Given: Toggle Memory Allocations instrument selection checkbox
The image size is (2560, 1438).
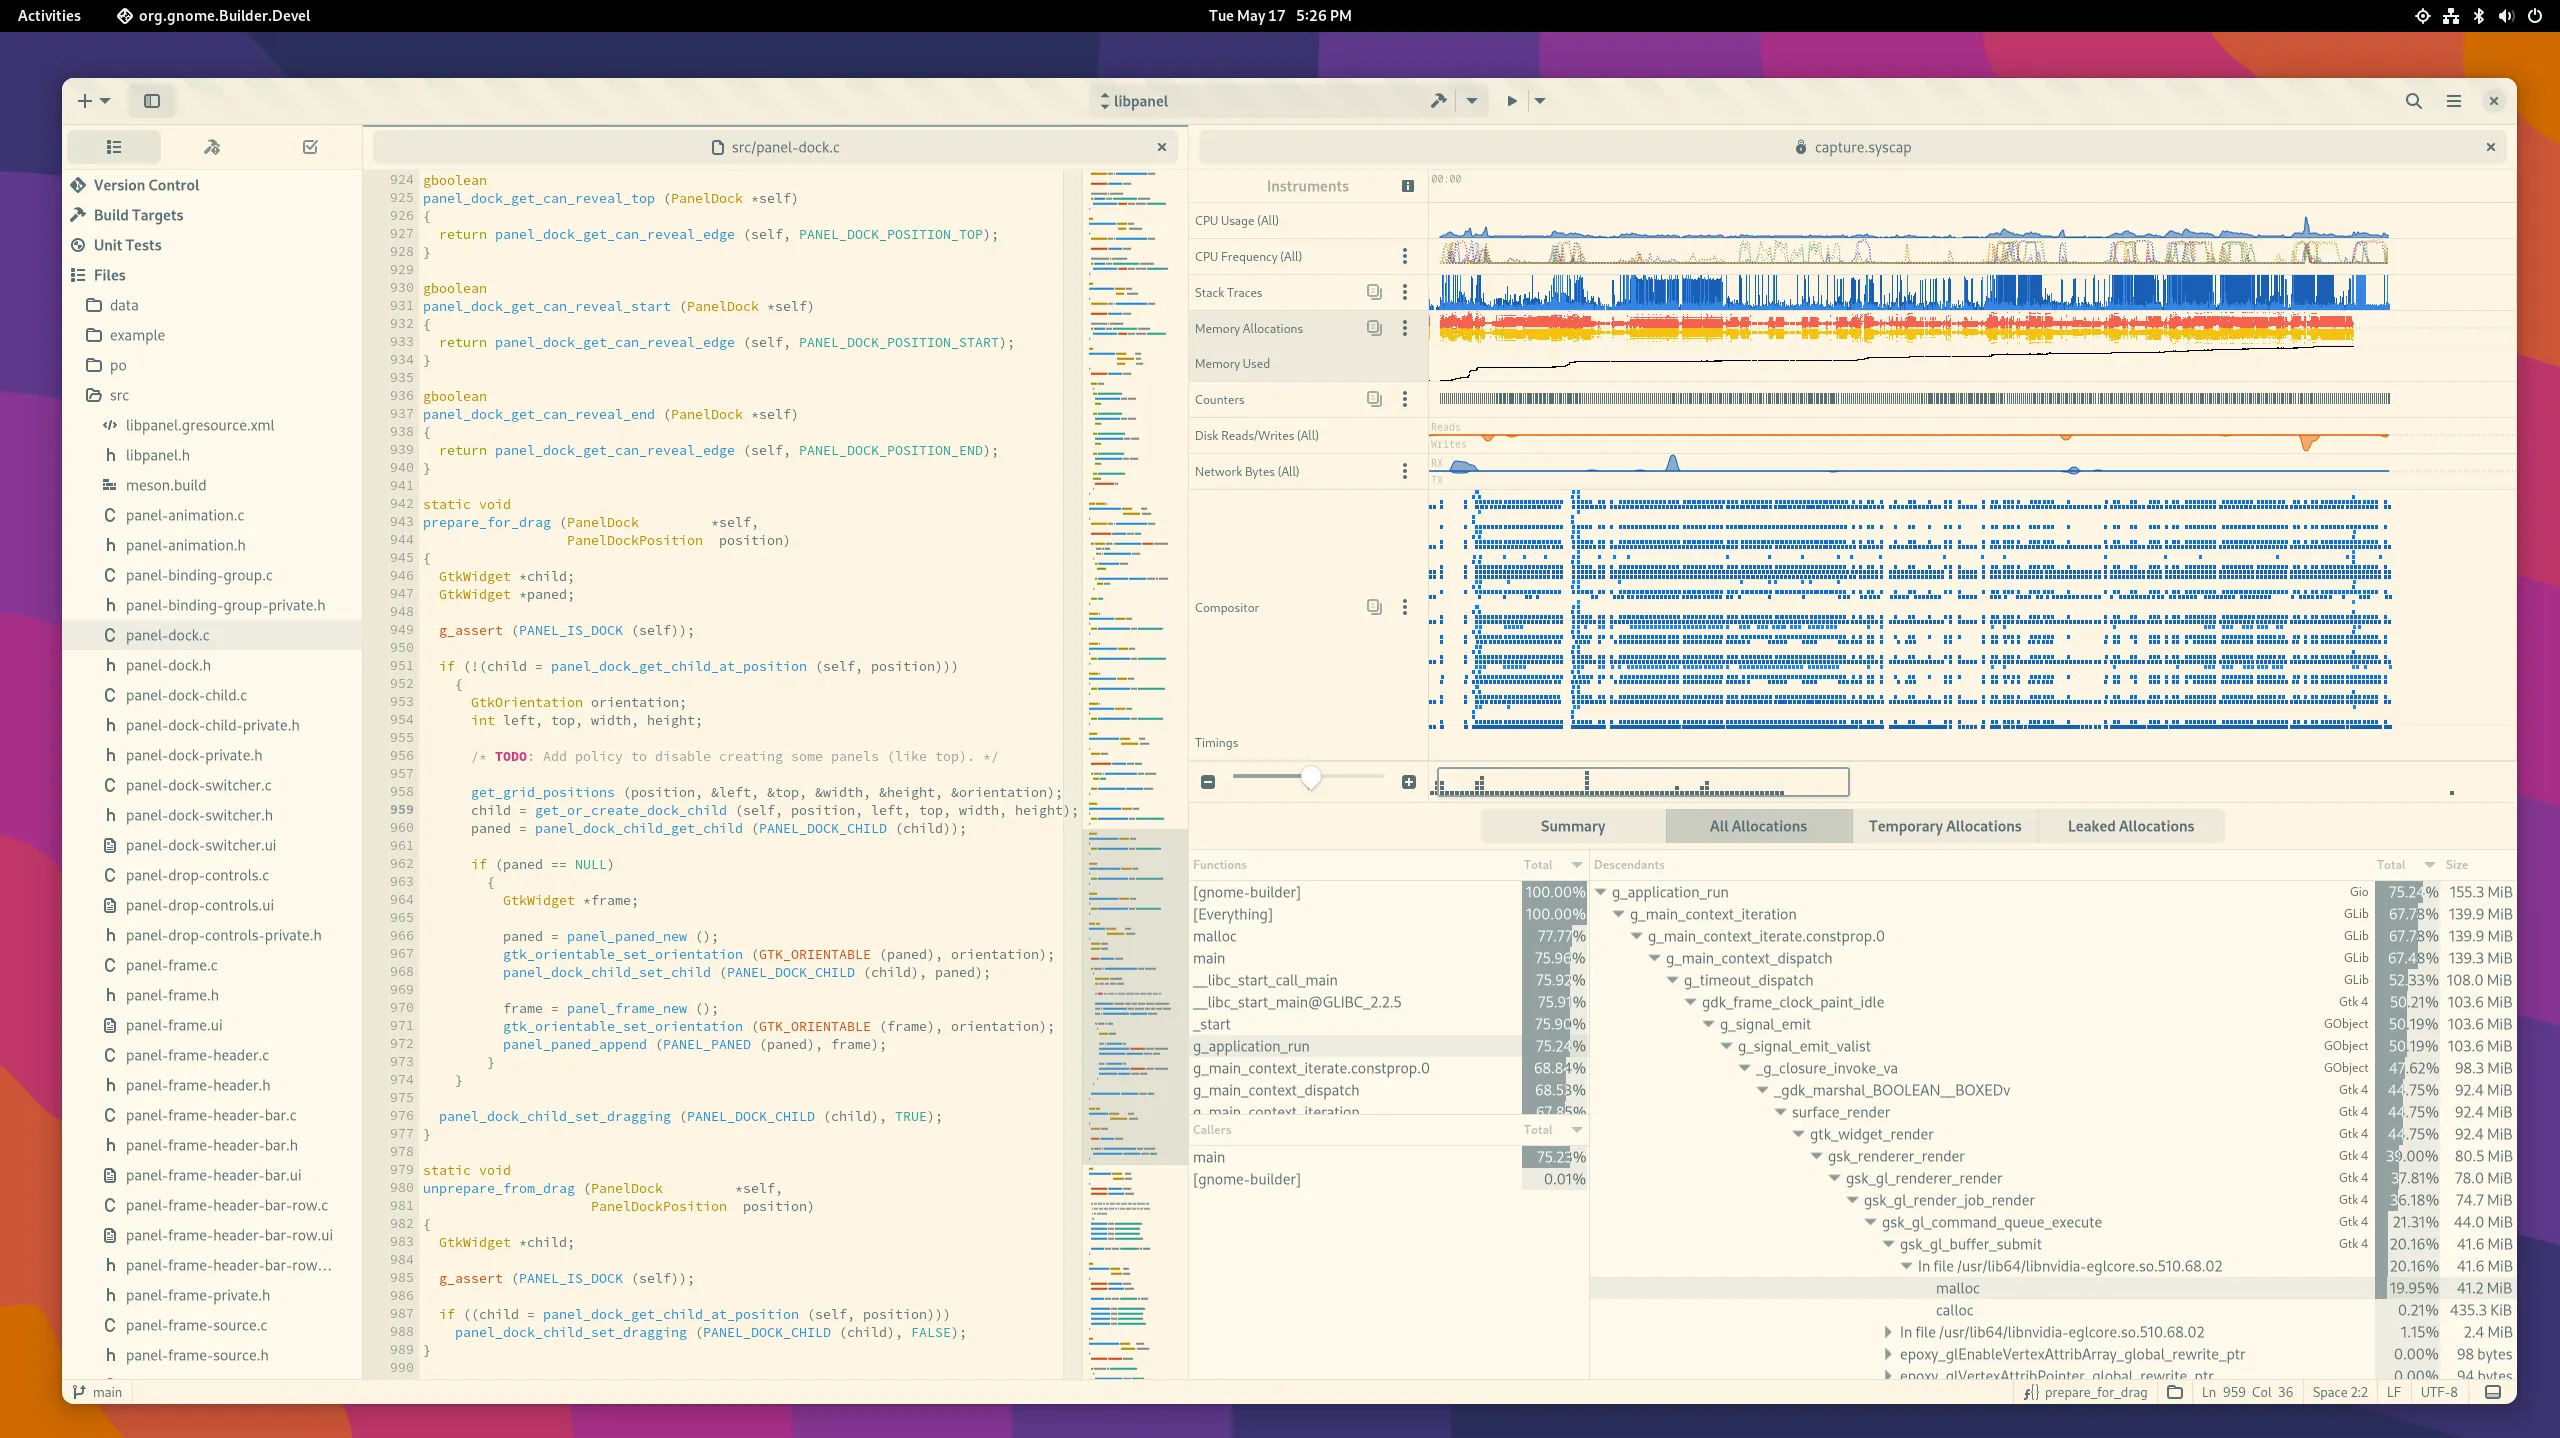Looking at the screenshot, I should pos(1374,328).
